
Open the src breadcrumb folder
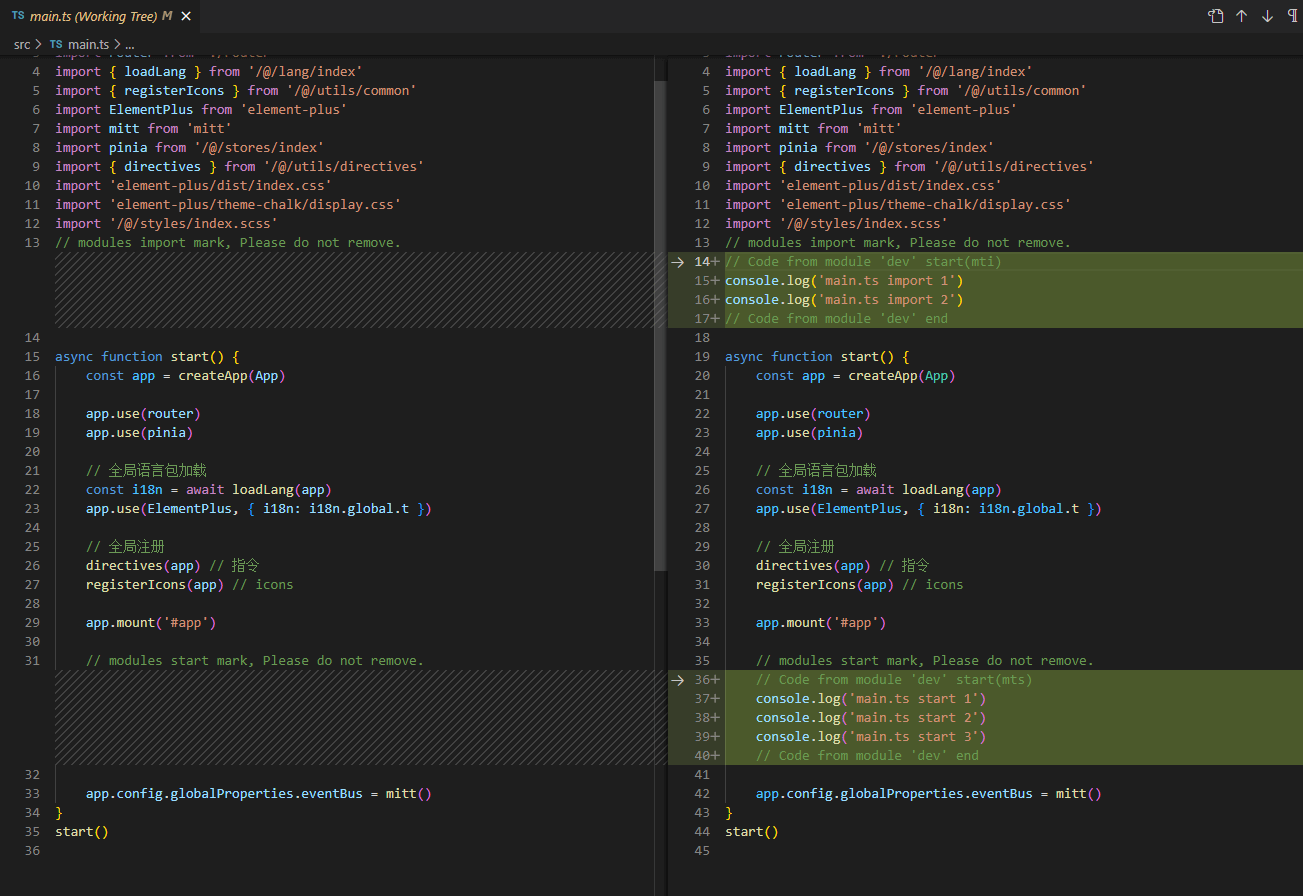point(22,44)
